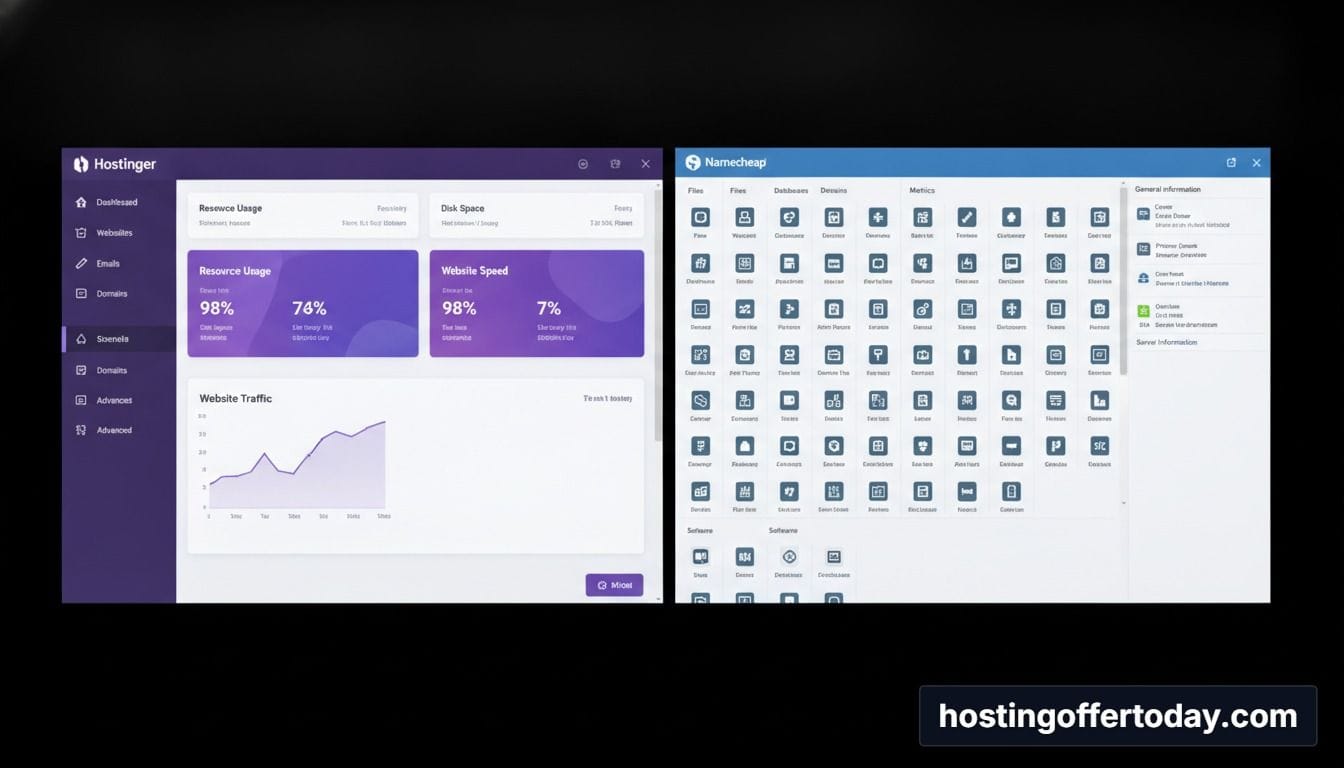Click the Disk Space card in Hostinger

(x=537, y=215)
